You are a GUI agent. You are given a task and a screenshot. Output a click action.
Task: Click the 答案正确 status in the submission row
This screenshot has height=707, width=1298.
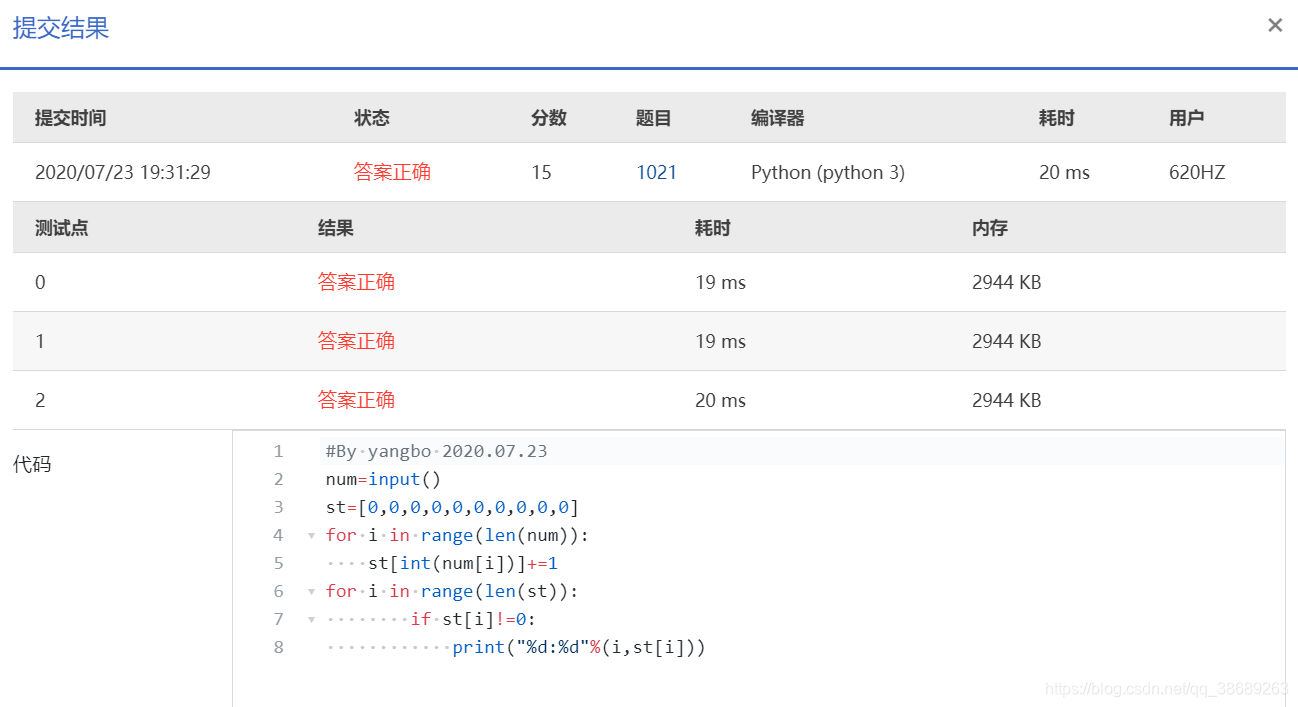tap(392, 172)
